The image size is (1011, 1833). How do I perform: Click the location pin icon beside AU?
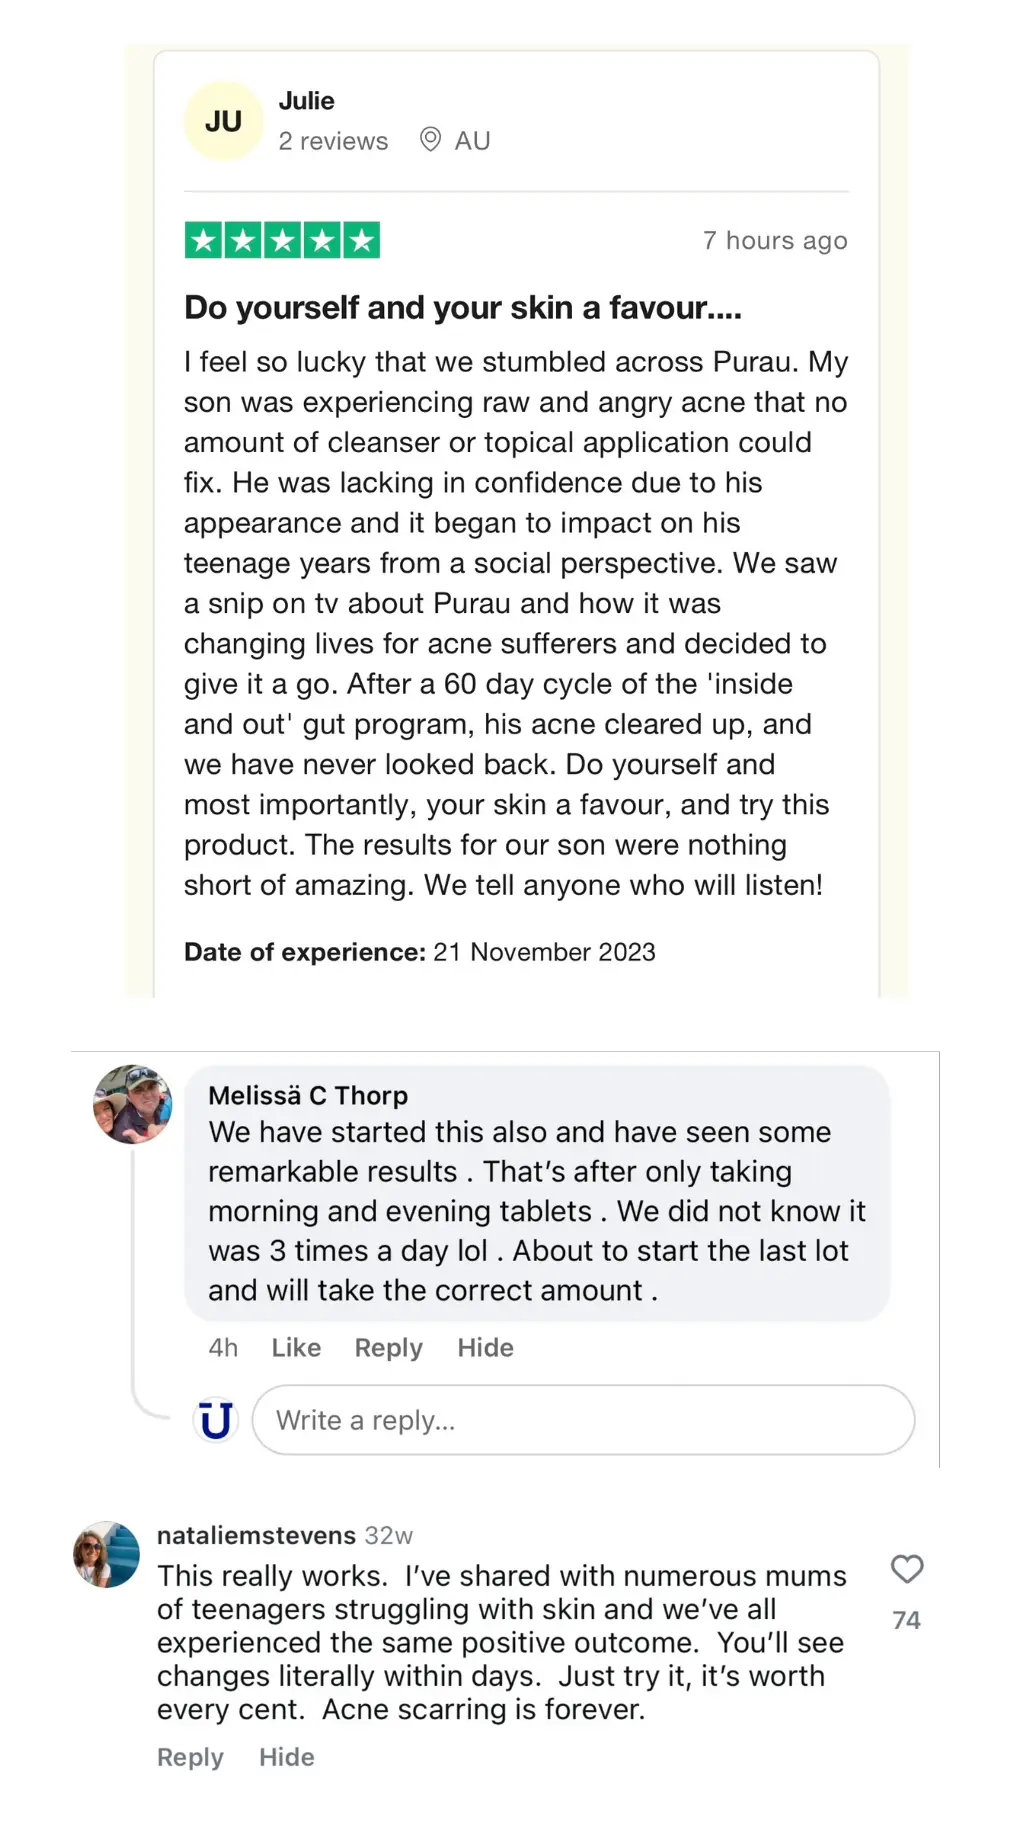click(x=430, y=140)
